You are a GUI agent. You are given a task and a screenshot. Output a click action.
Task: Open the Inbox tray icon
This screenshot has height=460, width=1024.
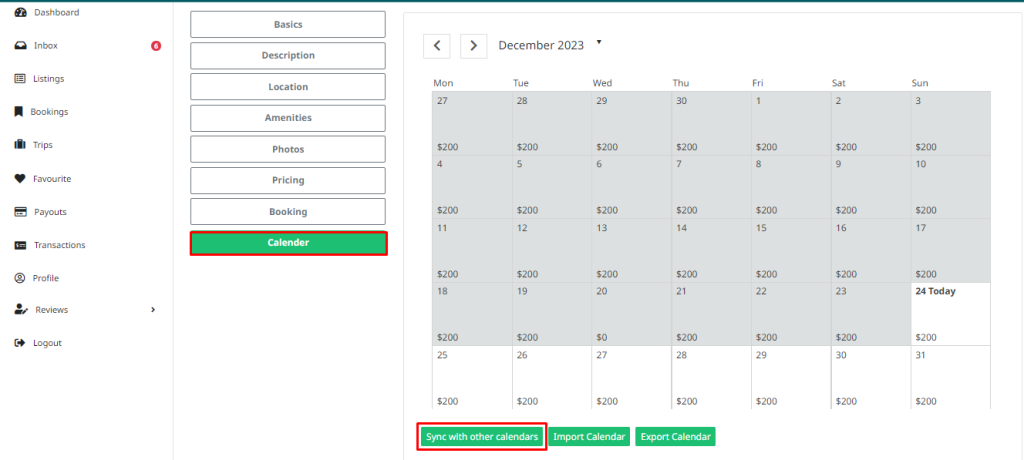point(20,46)
